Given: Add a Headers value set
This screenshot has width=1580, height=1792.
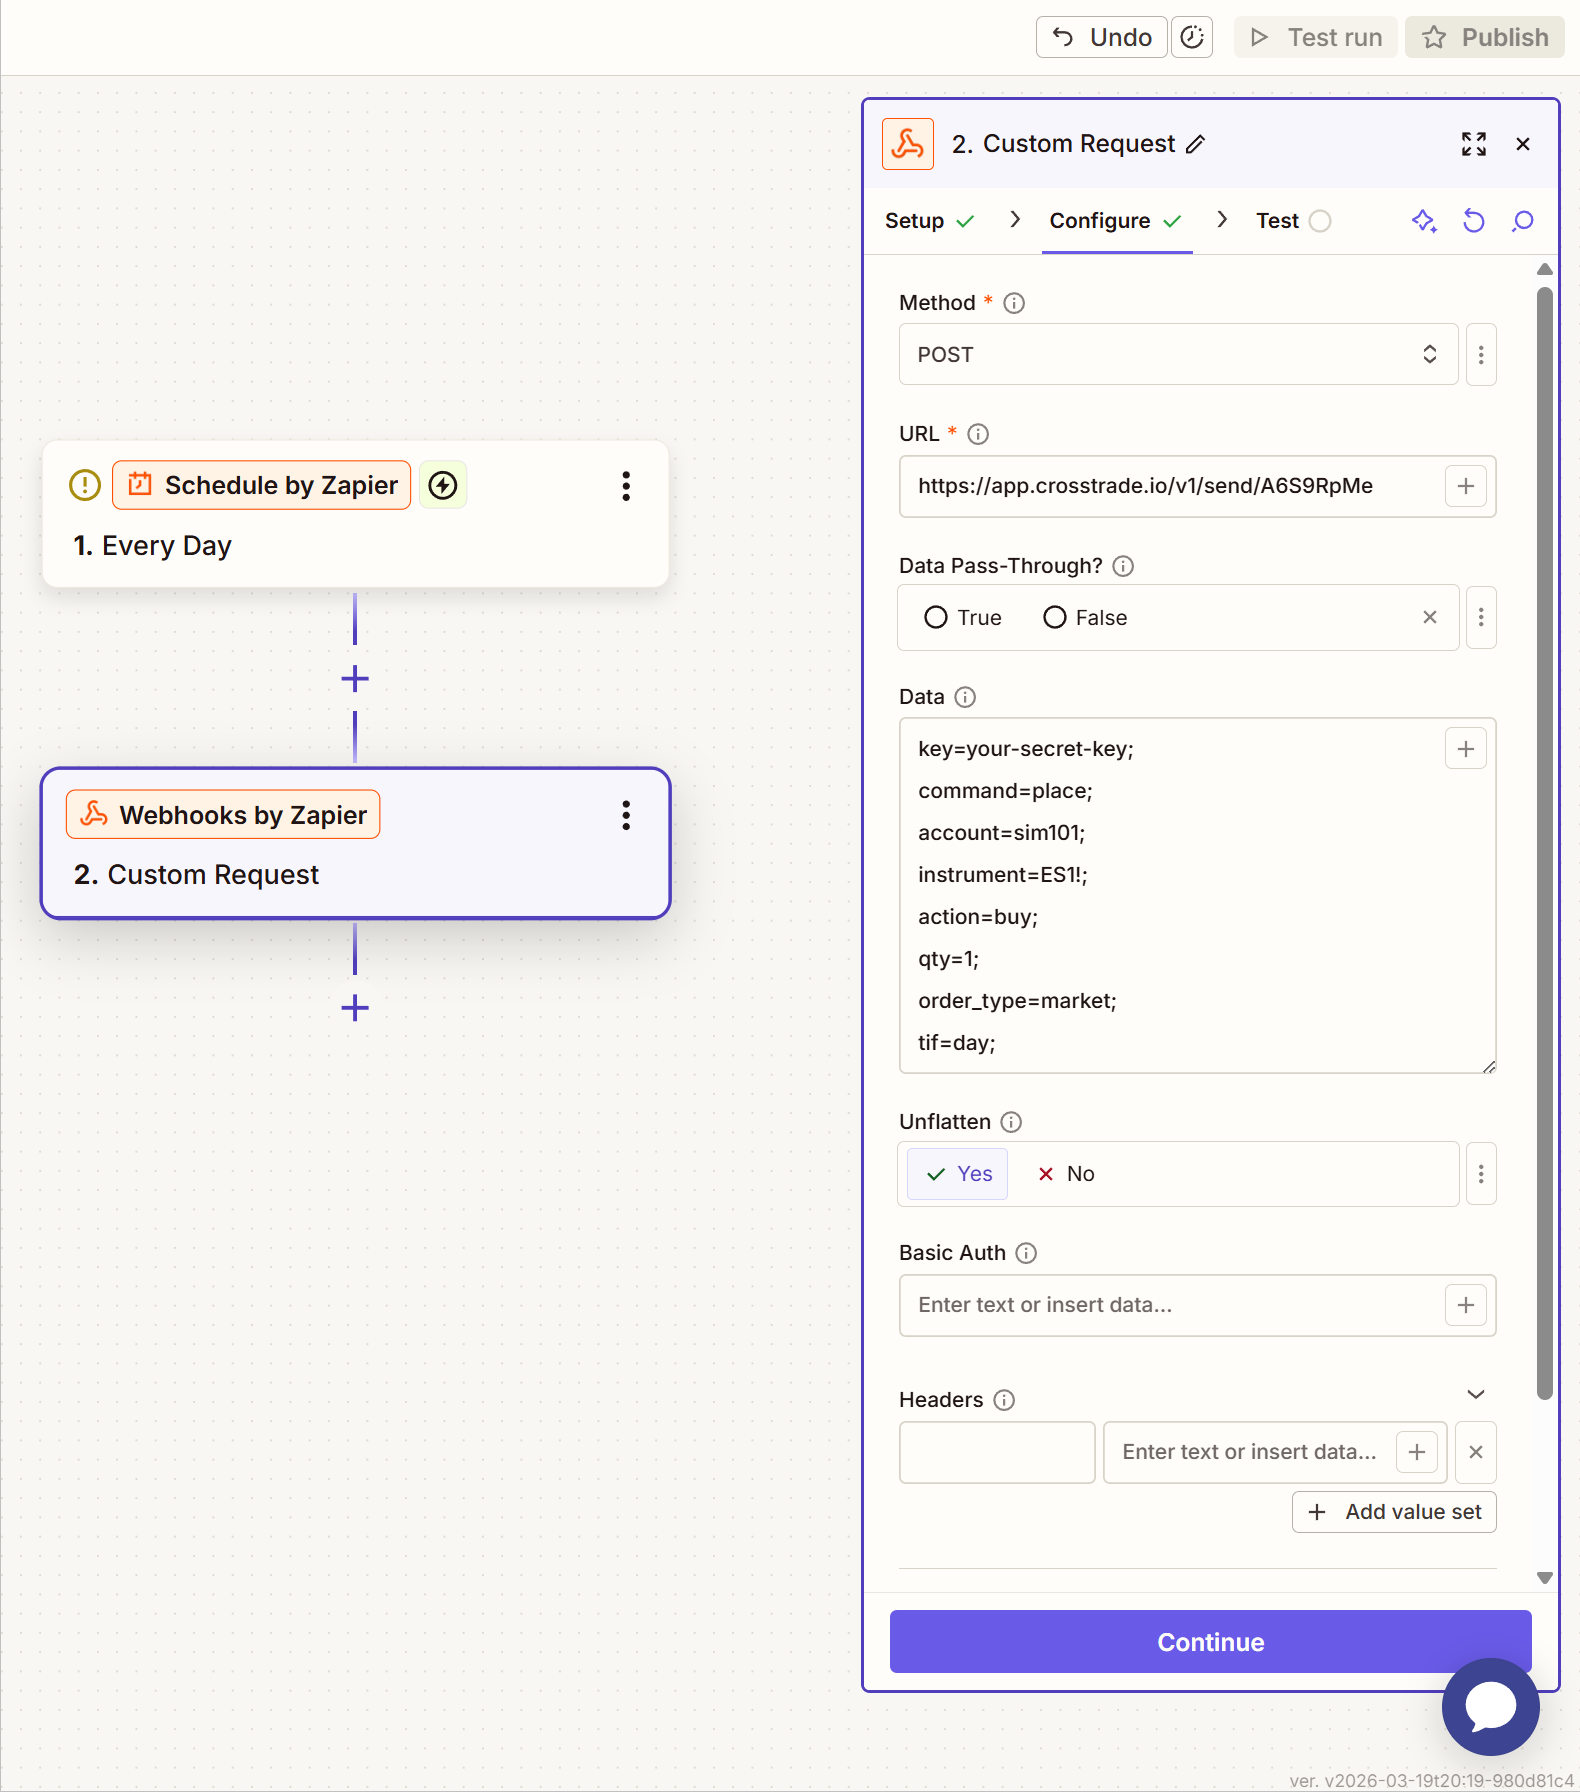Looking at the screenshot, I should pos(1394,1512).
